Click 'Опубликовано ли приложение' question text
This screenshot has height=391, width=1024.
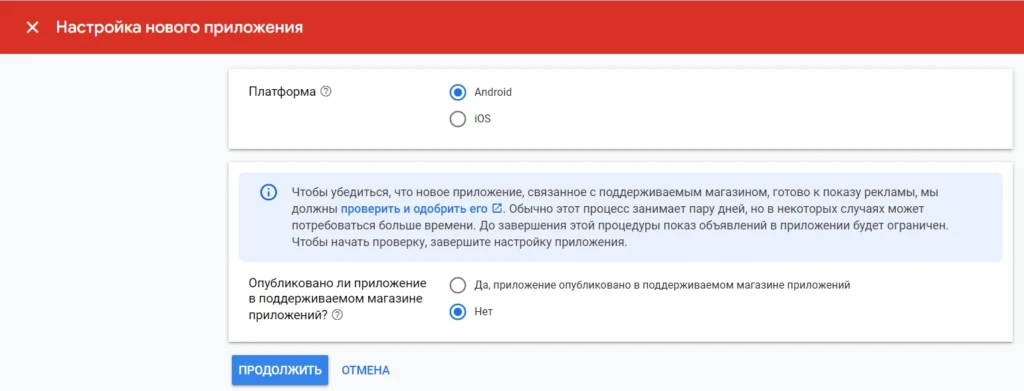click(338, 299)
